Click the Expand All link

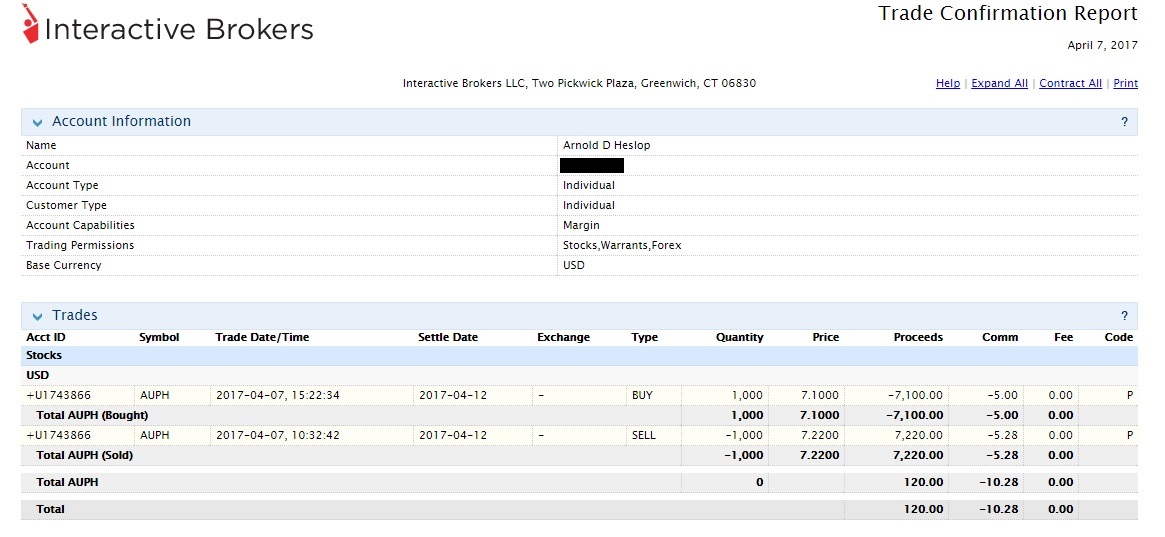point(999,83)
